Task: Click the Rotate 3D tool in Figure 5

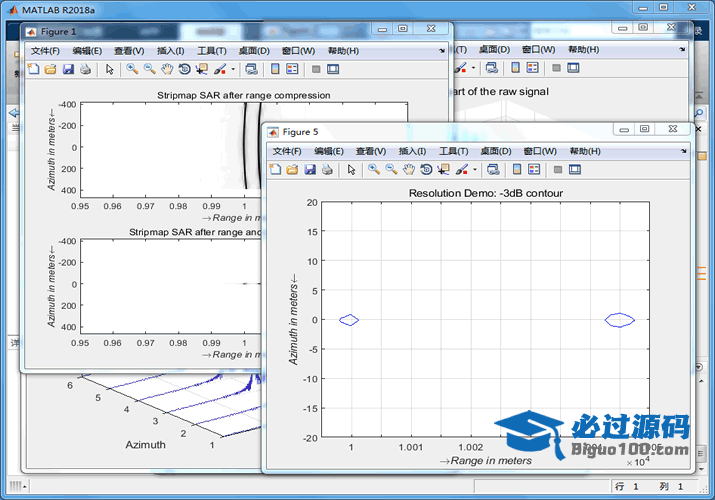Action: [x=425, y=170]
